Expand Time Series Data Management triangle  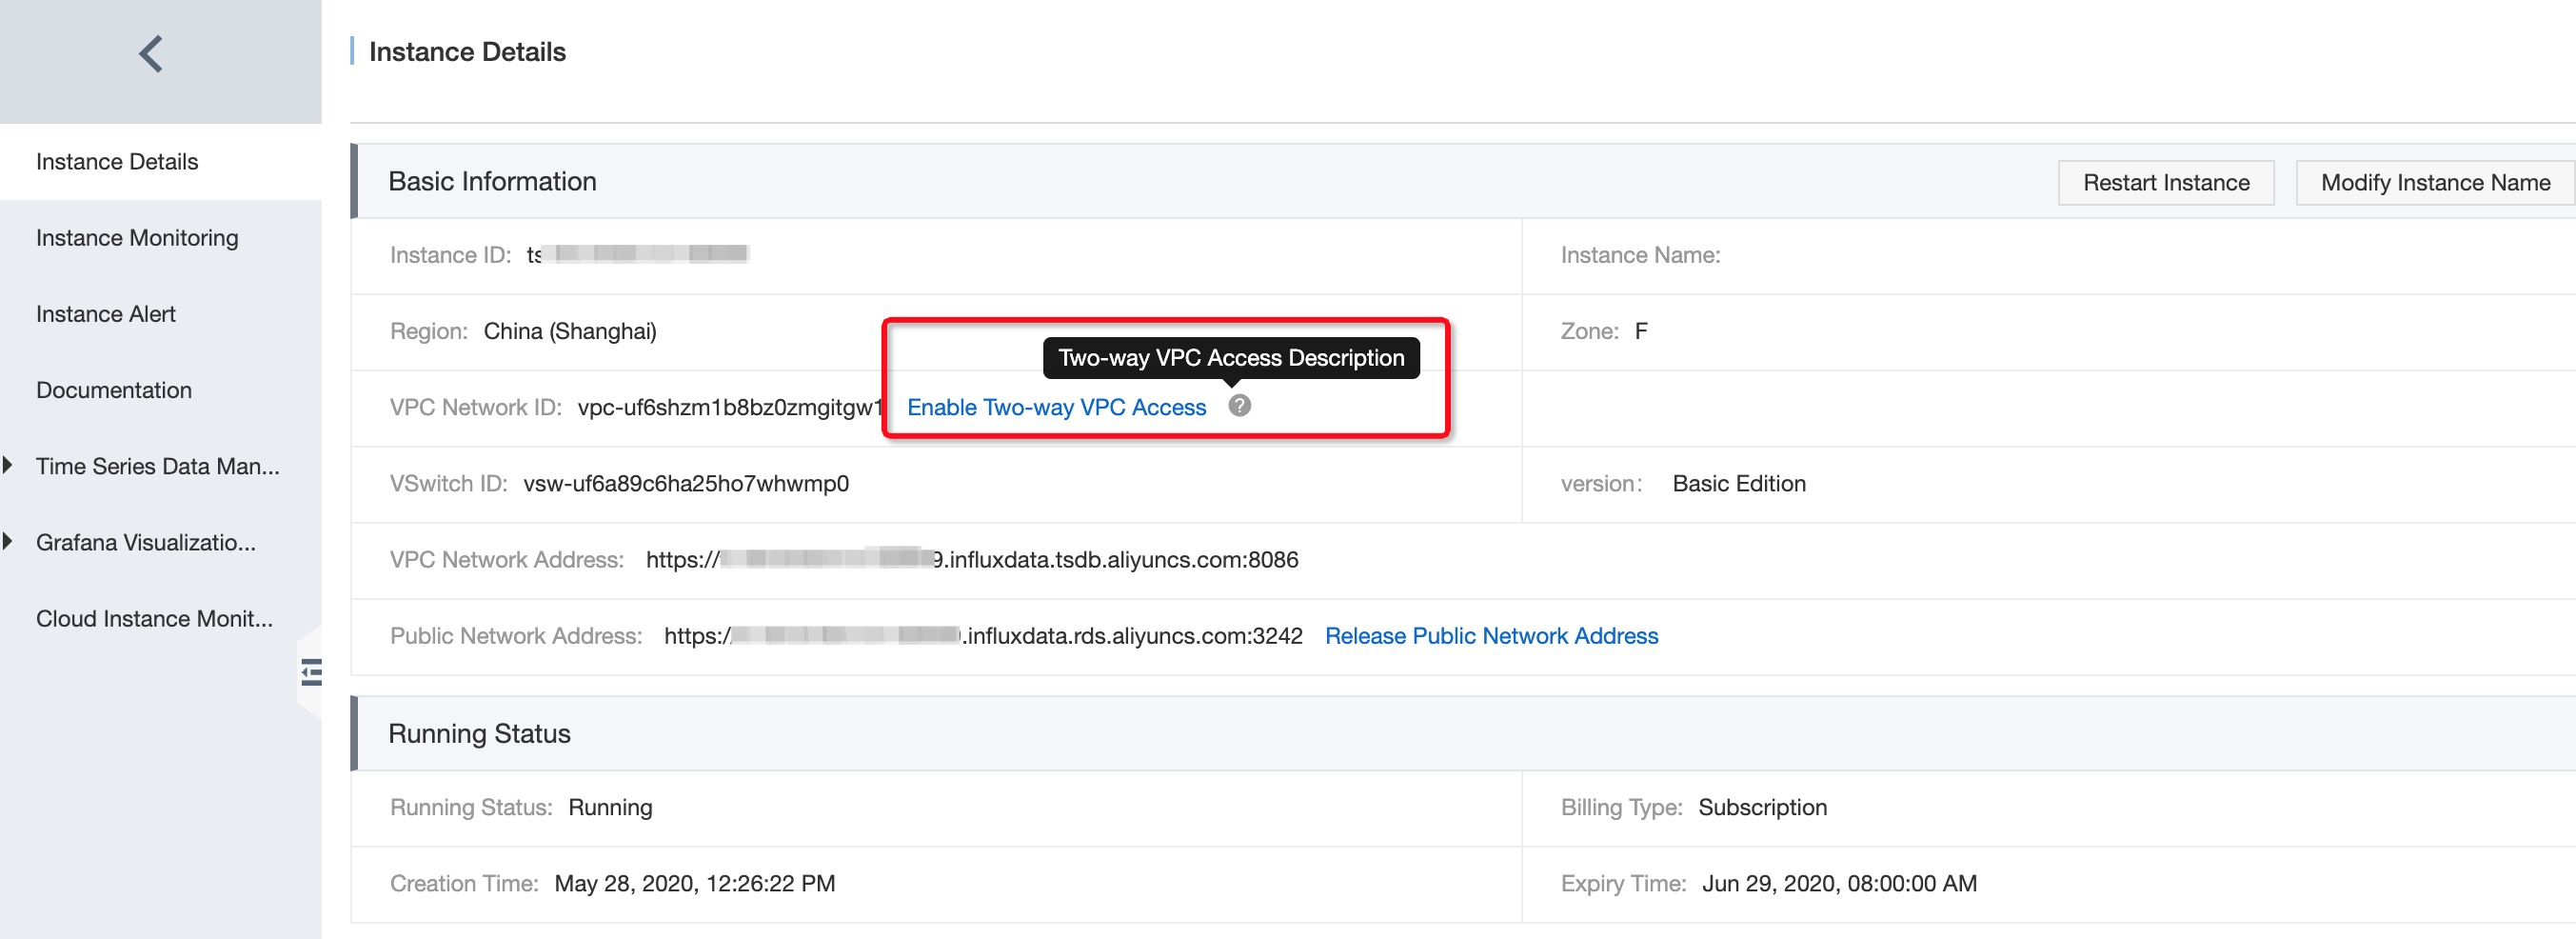[8, 465]
